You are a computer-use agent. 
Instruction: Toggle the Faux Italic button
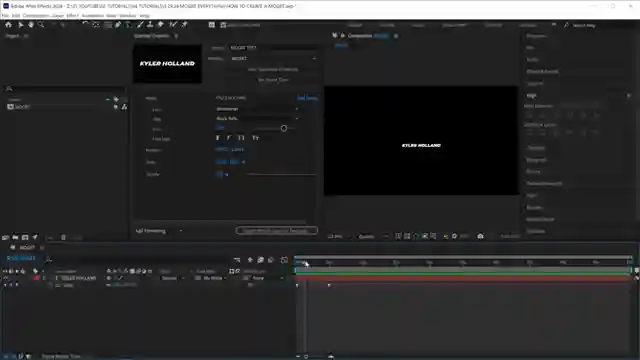(229, 138)
